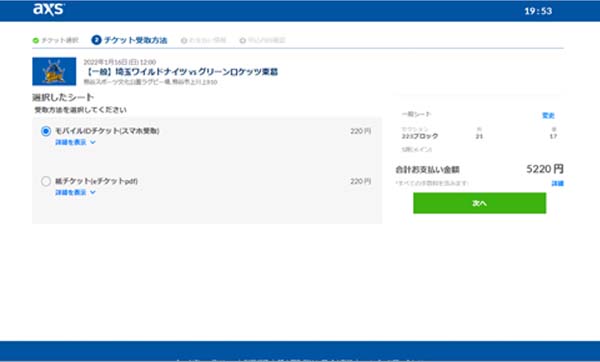Screen dimensions: 600x362
Task: Open 詳細 link beside total payment note
Action: 558,183
